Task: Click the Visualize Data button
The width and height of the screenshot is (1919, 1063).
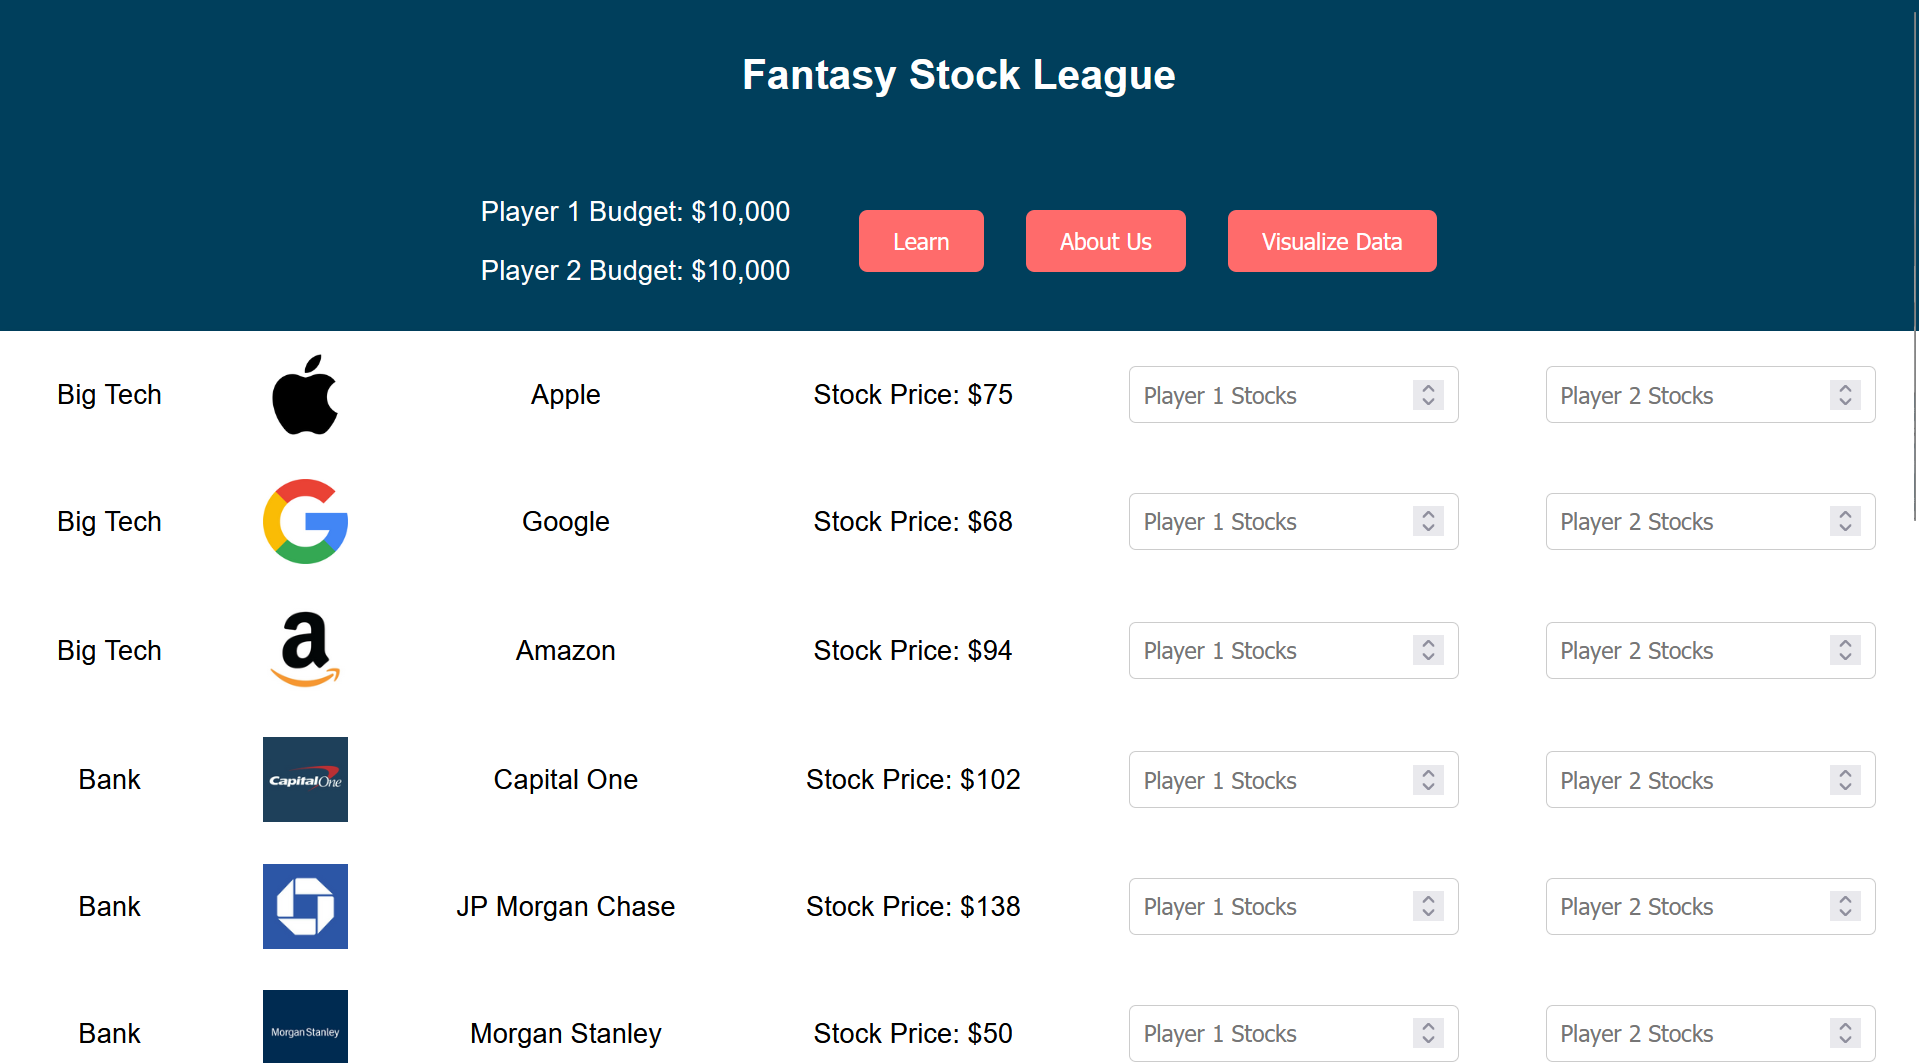Action: (1331, 241)
